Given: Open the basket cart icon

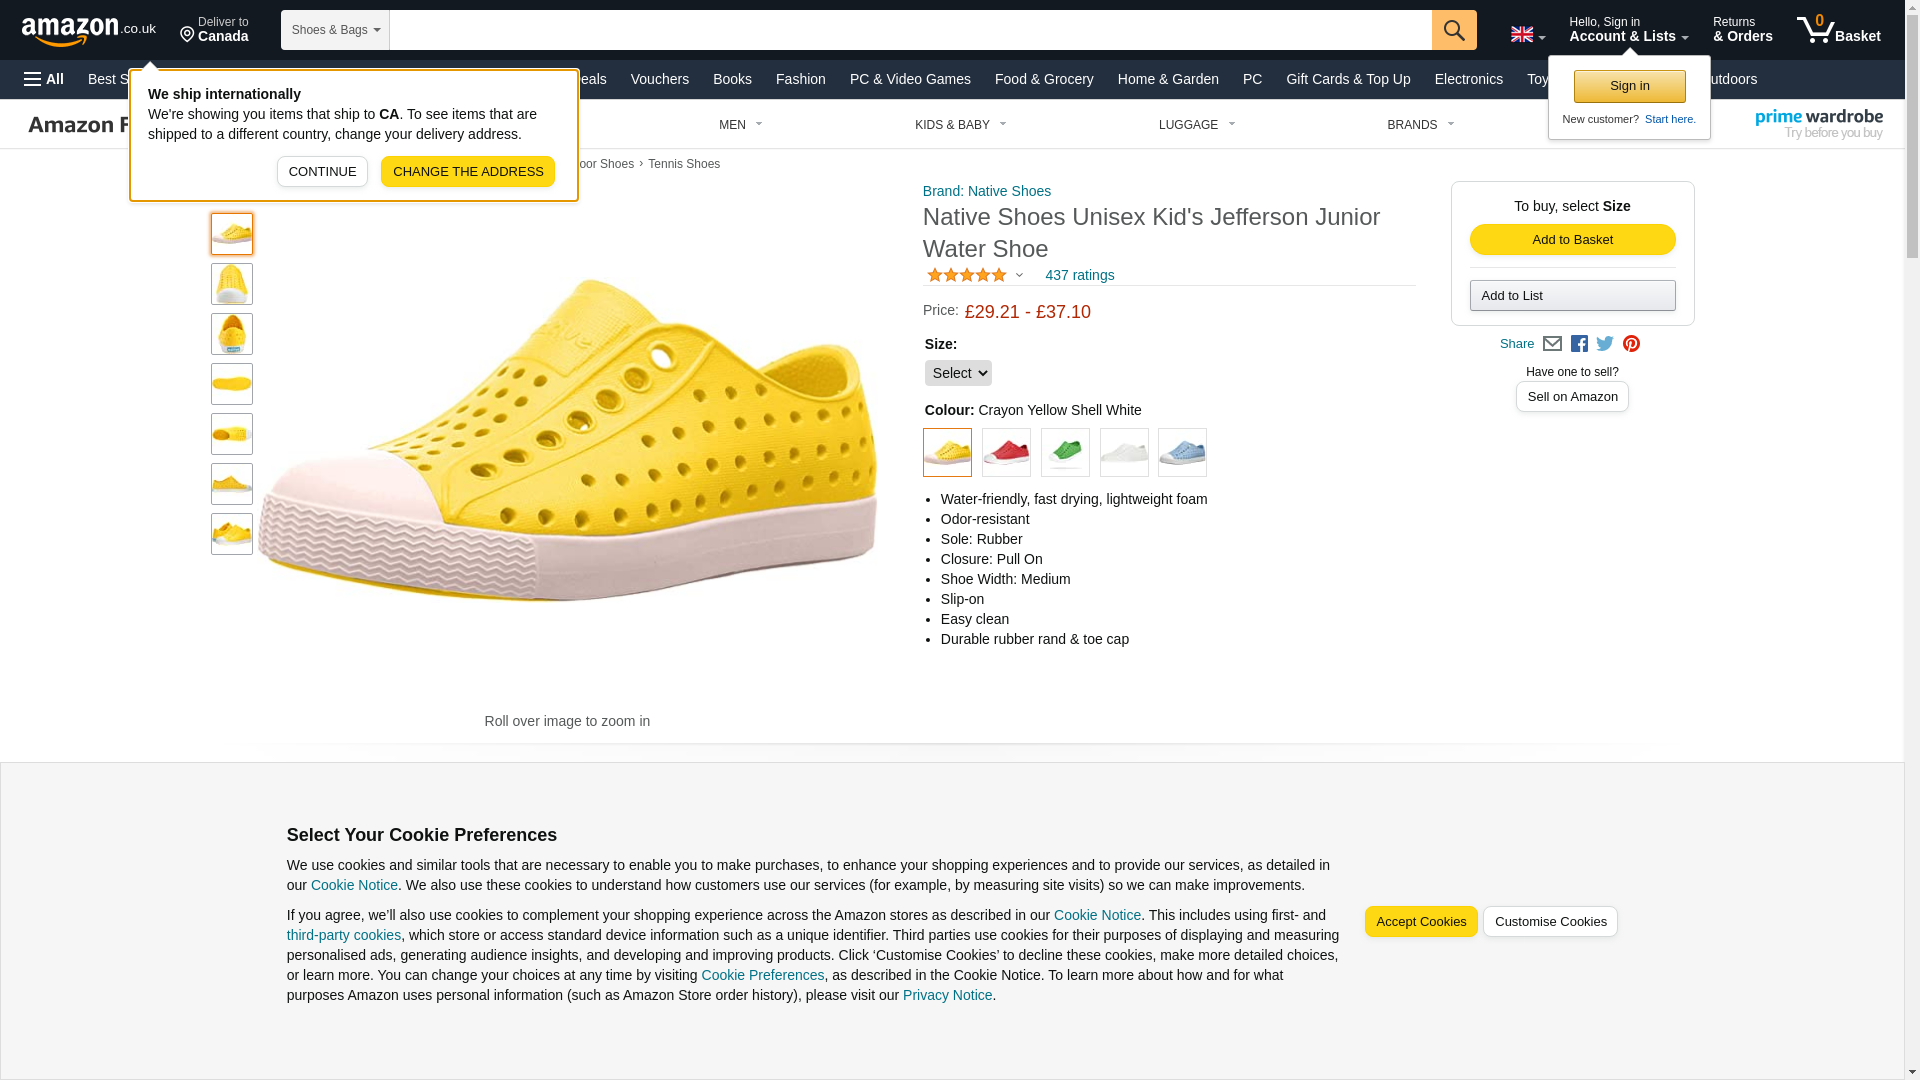Looking at the screenshot, I should [x=1837, y=30].
